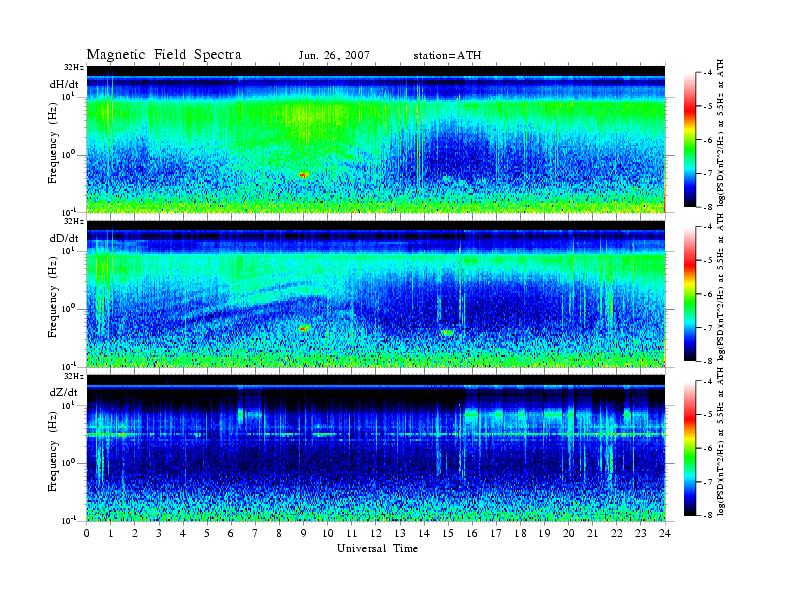This screenshot has height=612, width=792.
Task: Click the Frequency (Hz) label of dZ/dt panel
Action: pos(53,450)
